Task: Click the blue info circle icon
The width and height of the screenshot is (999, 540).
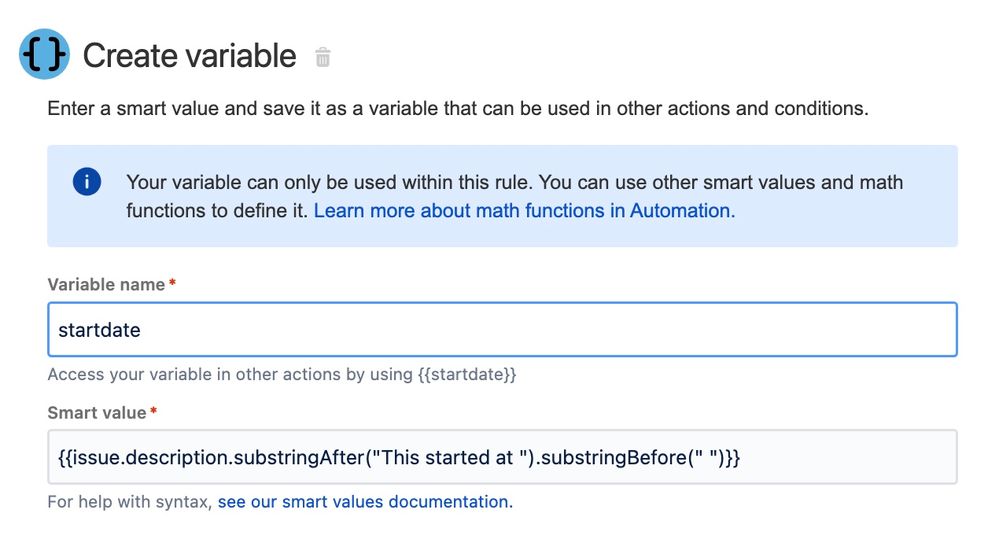Action: [x=87, y=181]
